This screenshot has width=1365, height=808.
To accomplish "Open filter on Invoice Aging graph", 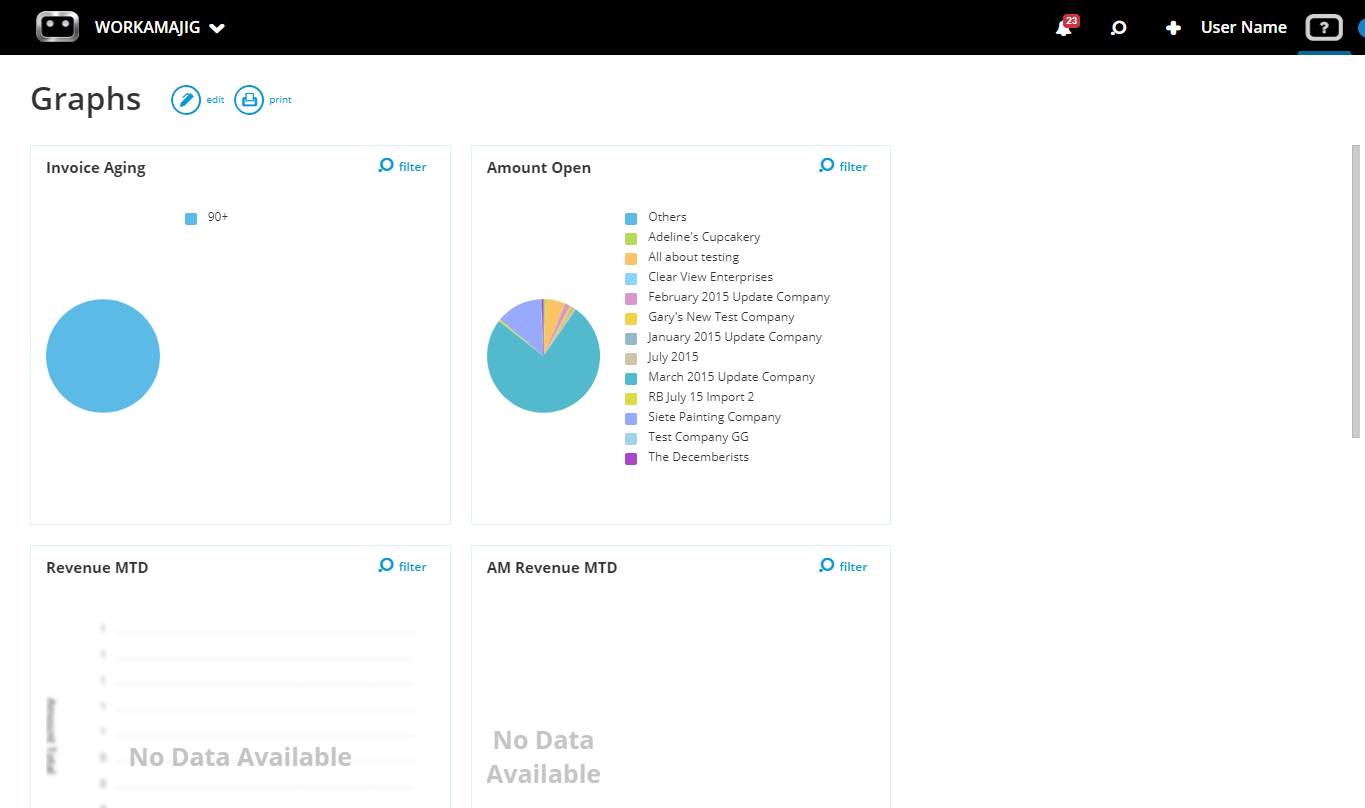I will coord(403,166).
